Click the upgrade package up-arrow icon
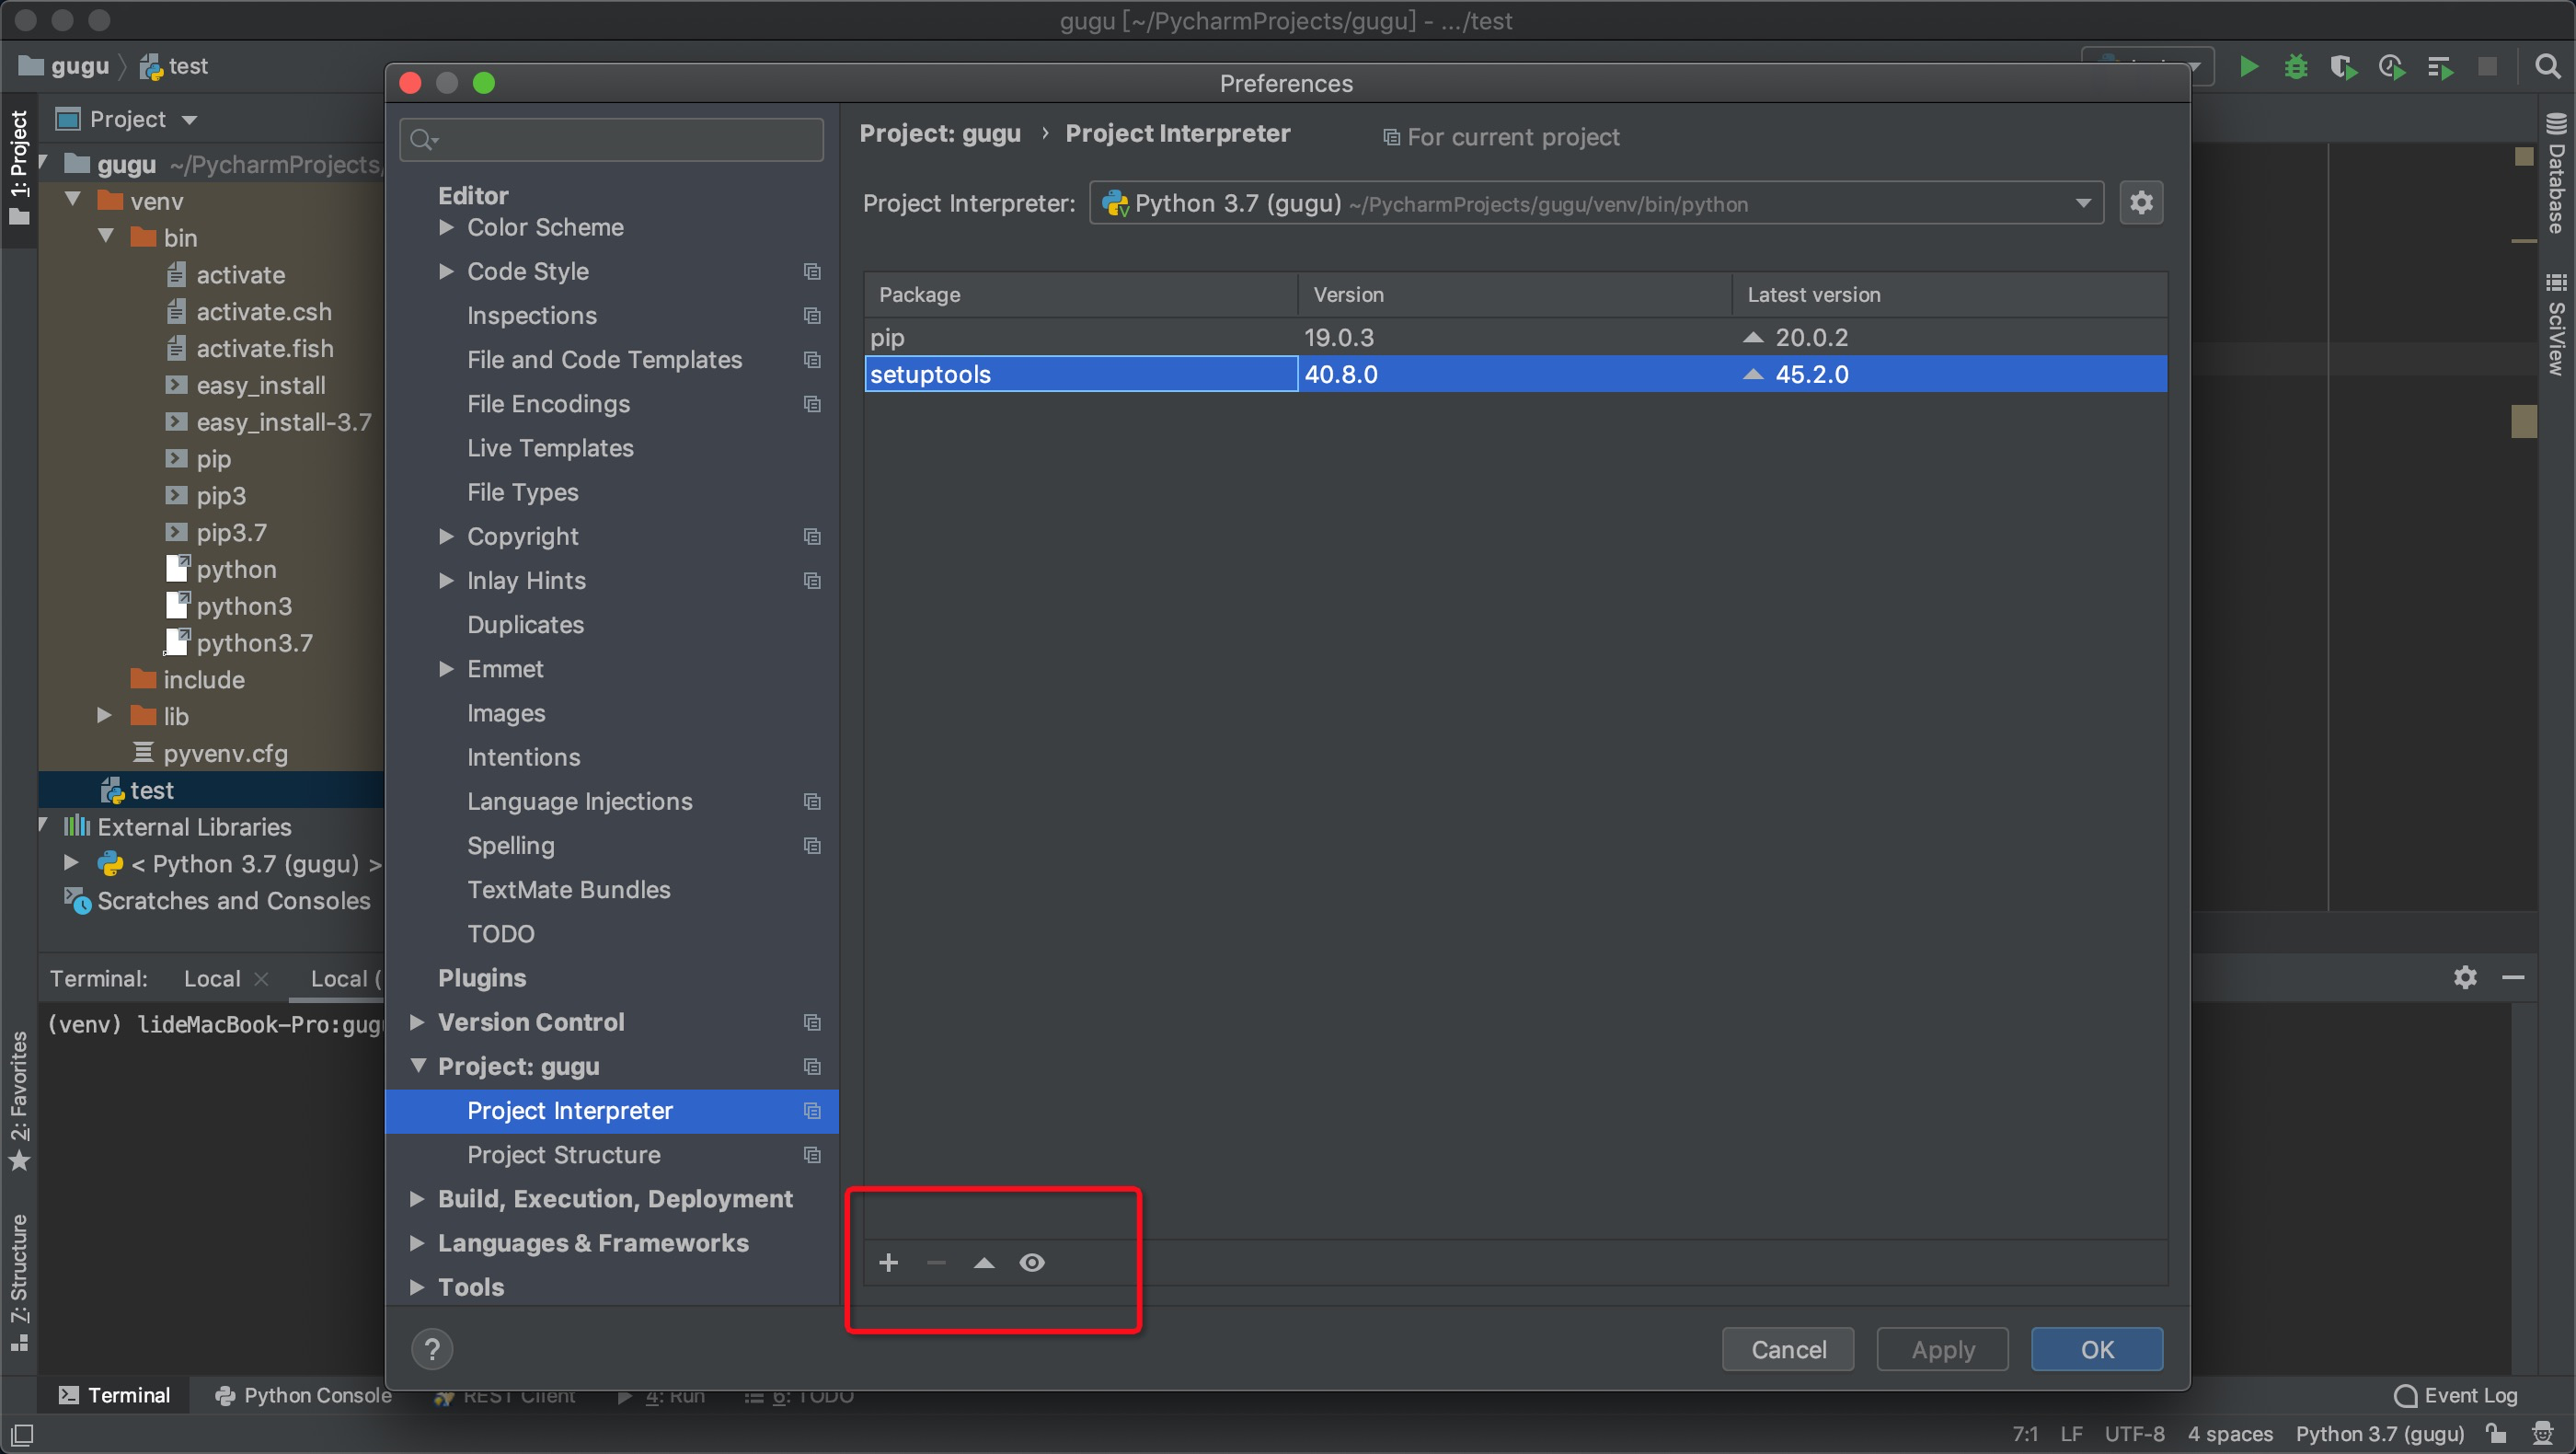 point(984,1263)
